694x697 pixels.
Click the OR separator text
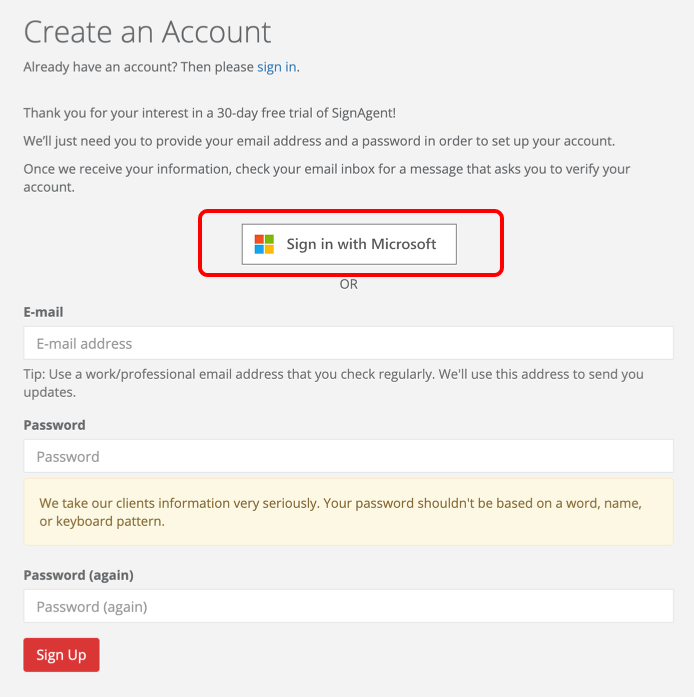click(x=349, y=284)
